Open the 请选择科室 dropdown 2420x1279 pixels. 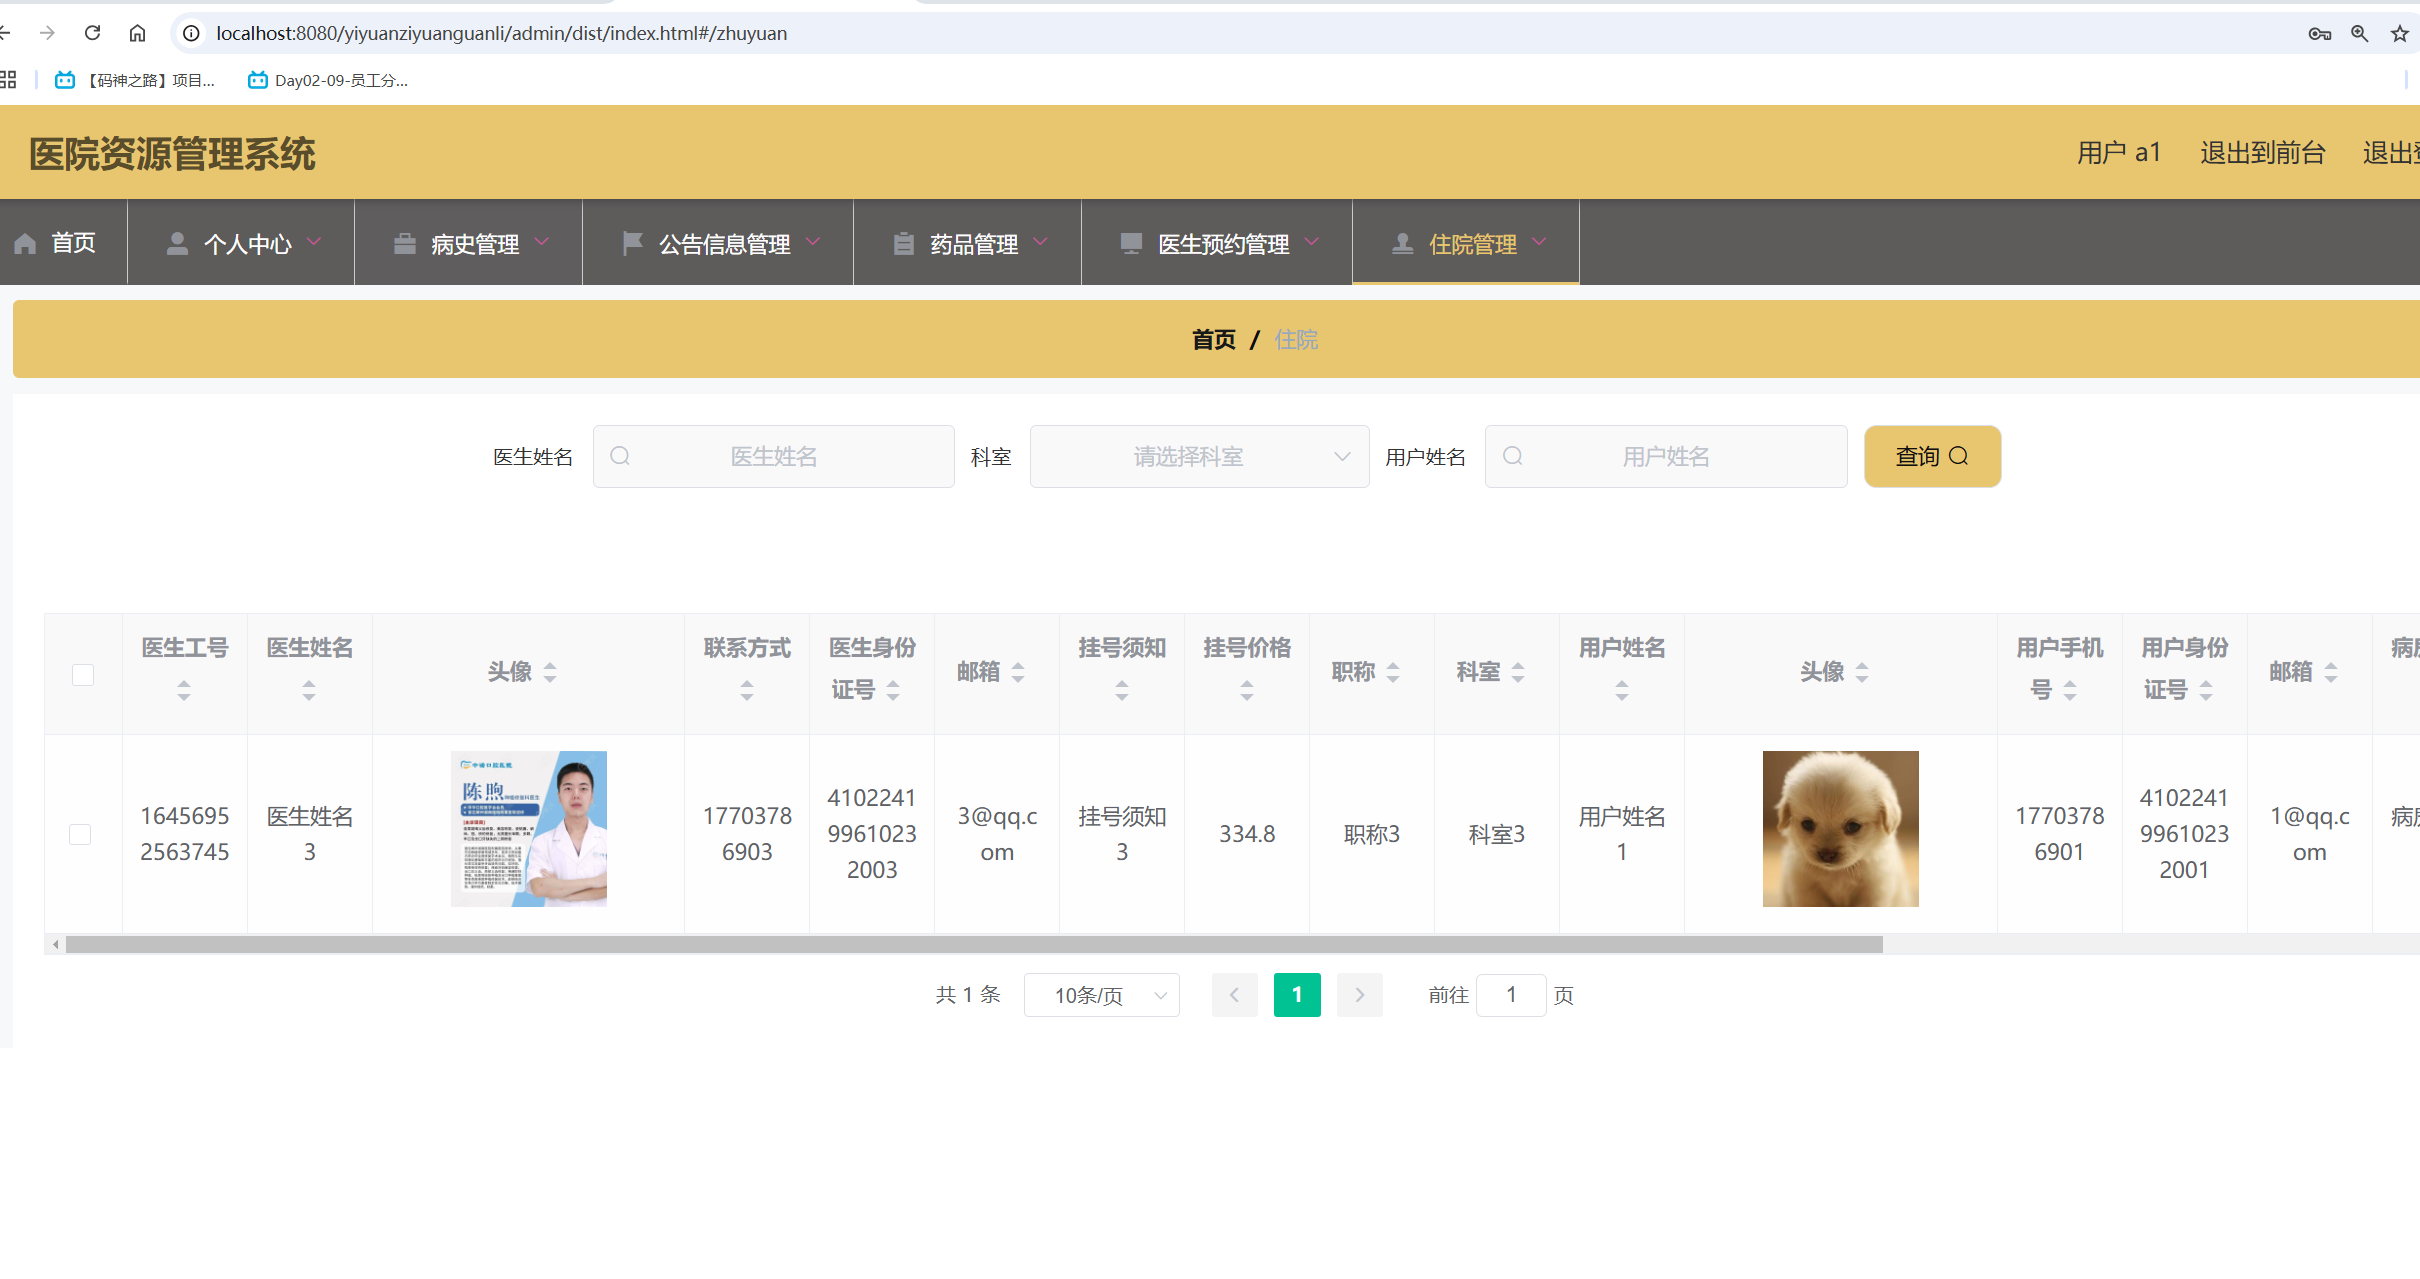click(x=1199, y=457)
